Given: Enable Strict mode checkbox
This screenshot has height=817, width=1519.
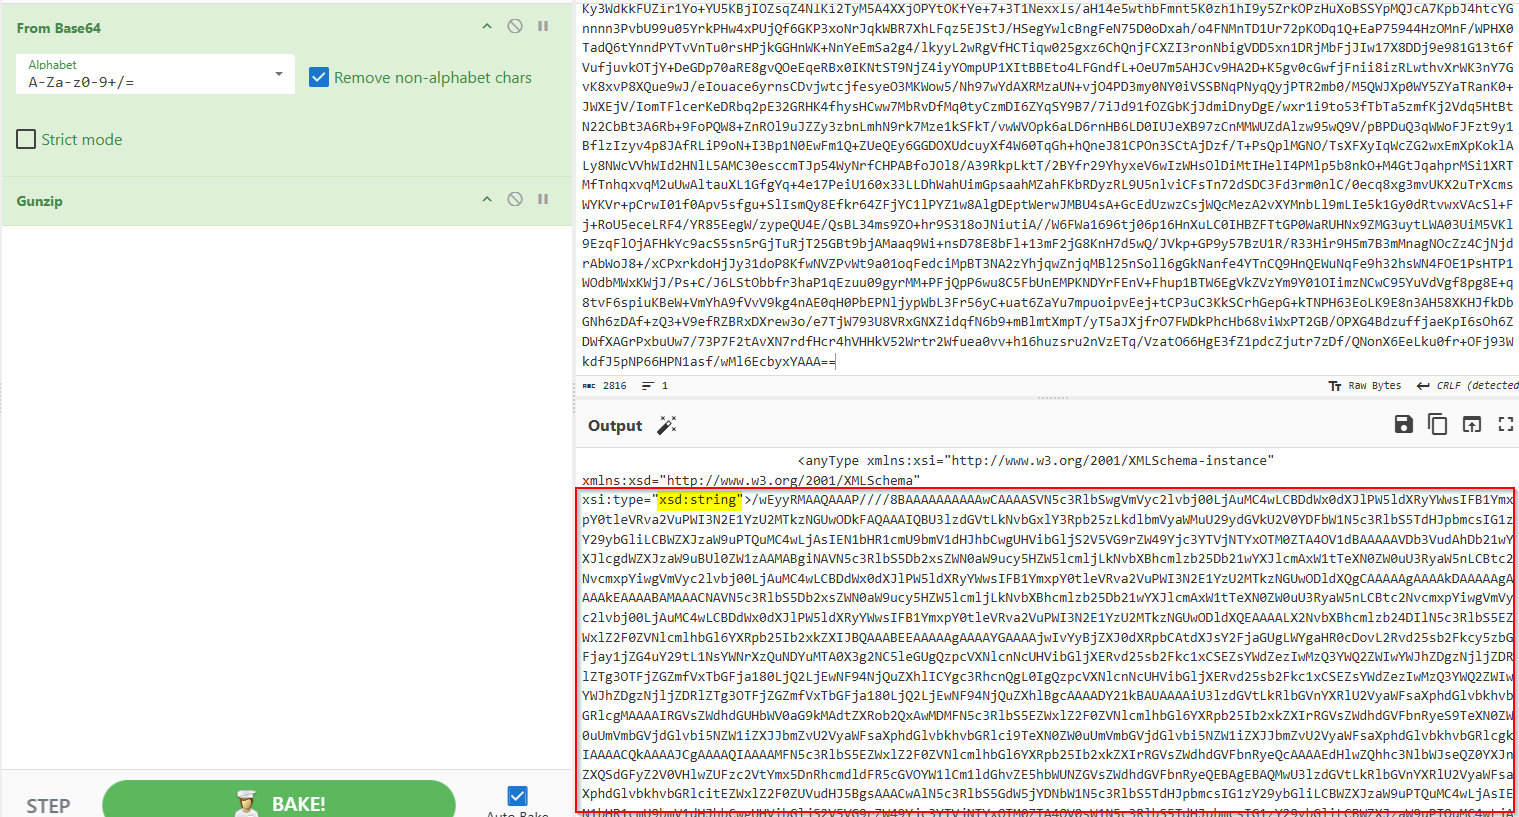Looking at the screenshot, I should pos(27,140).
